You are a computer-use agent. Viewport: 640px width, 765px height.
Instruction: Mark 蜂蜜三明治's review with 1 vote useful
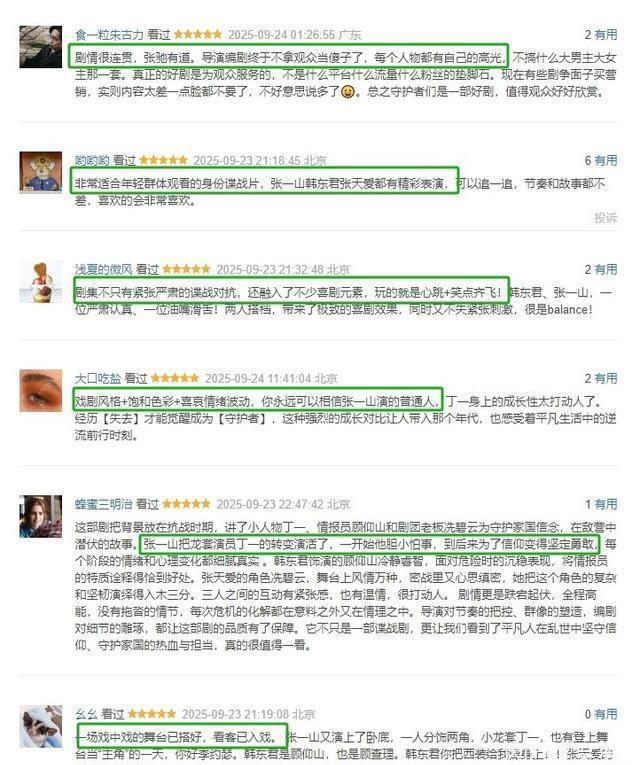606,504
